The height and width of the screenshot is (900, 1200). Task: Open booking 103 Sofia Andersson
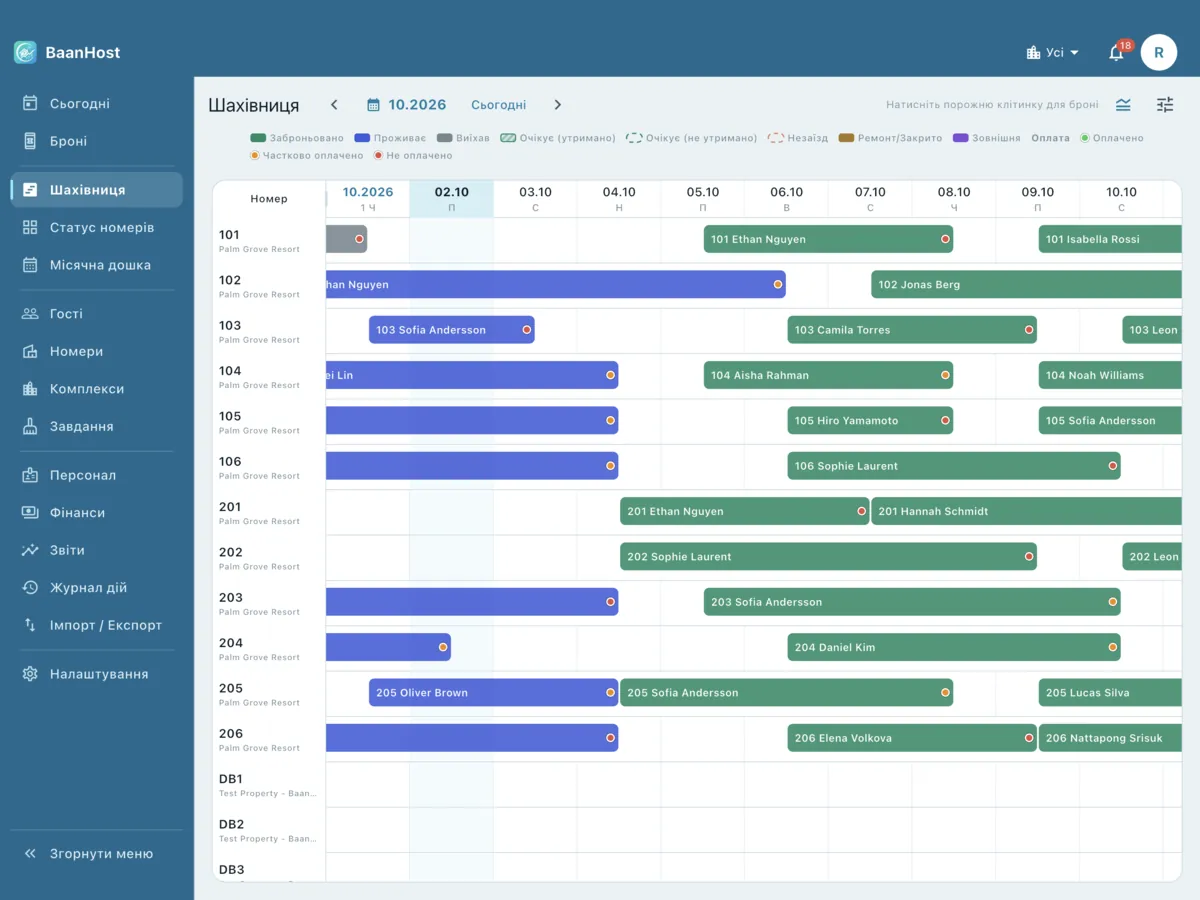coord(452,330)
